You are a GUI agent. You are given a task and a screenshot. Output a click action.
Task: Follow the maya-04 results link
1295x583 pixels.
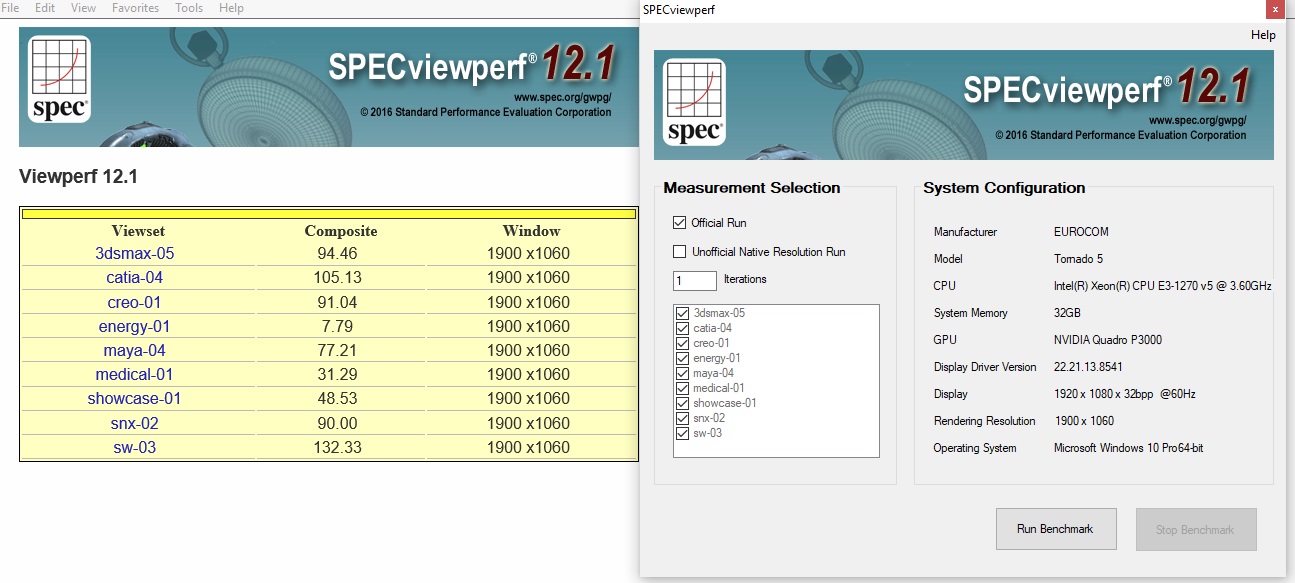pyautogui.click(x=134, y=351)
